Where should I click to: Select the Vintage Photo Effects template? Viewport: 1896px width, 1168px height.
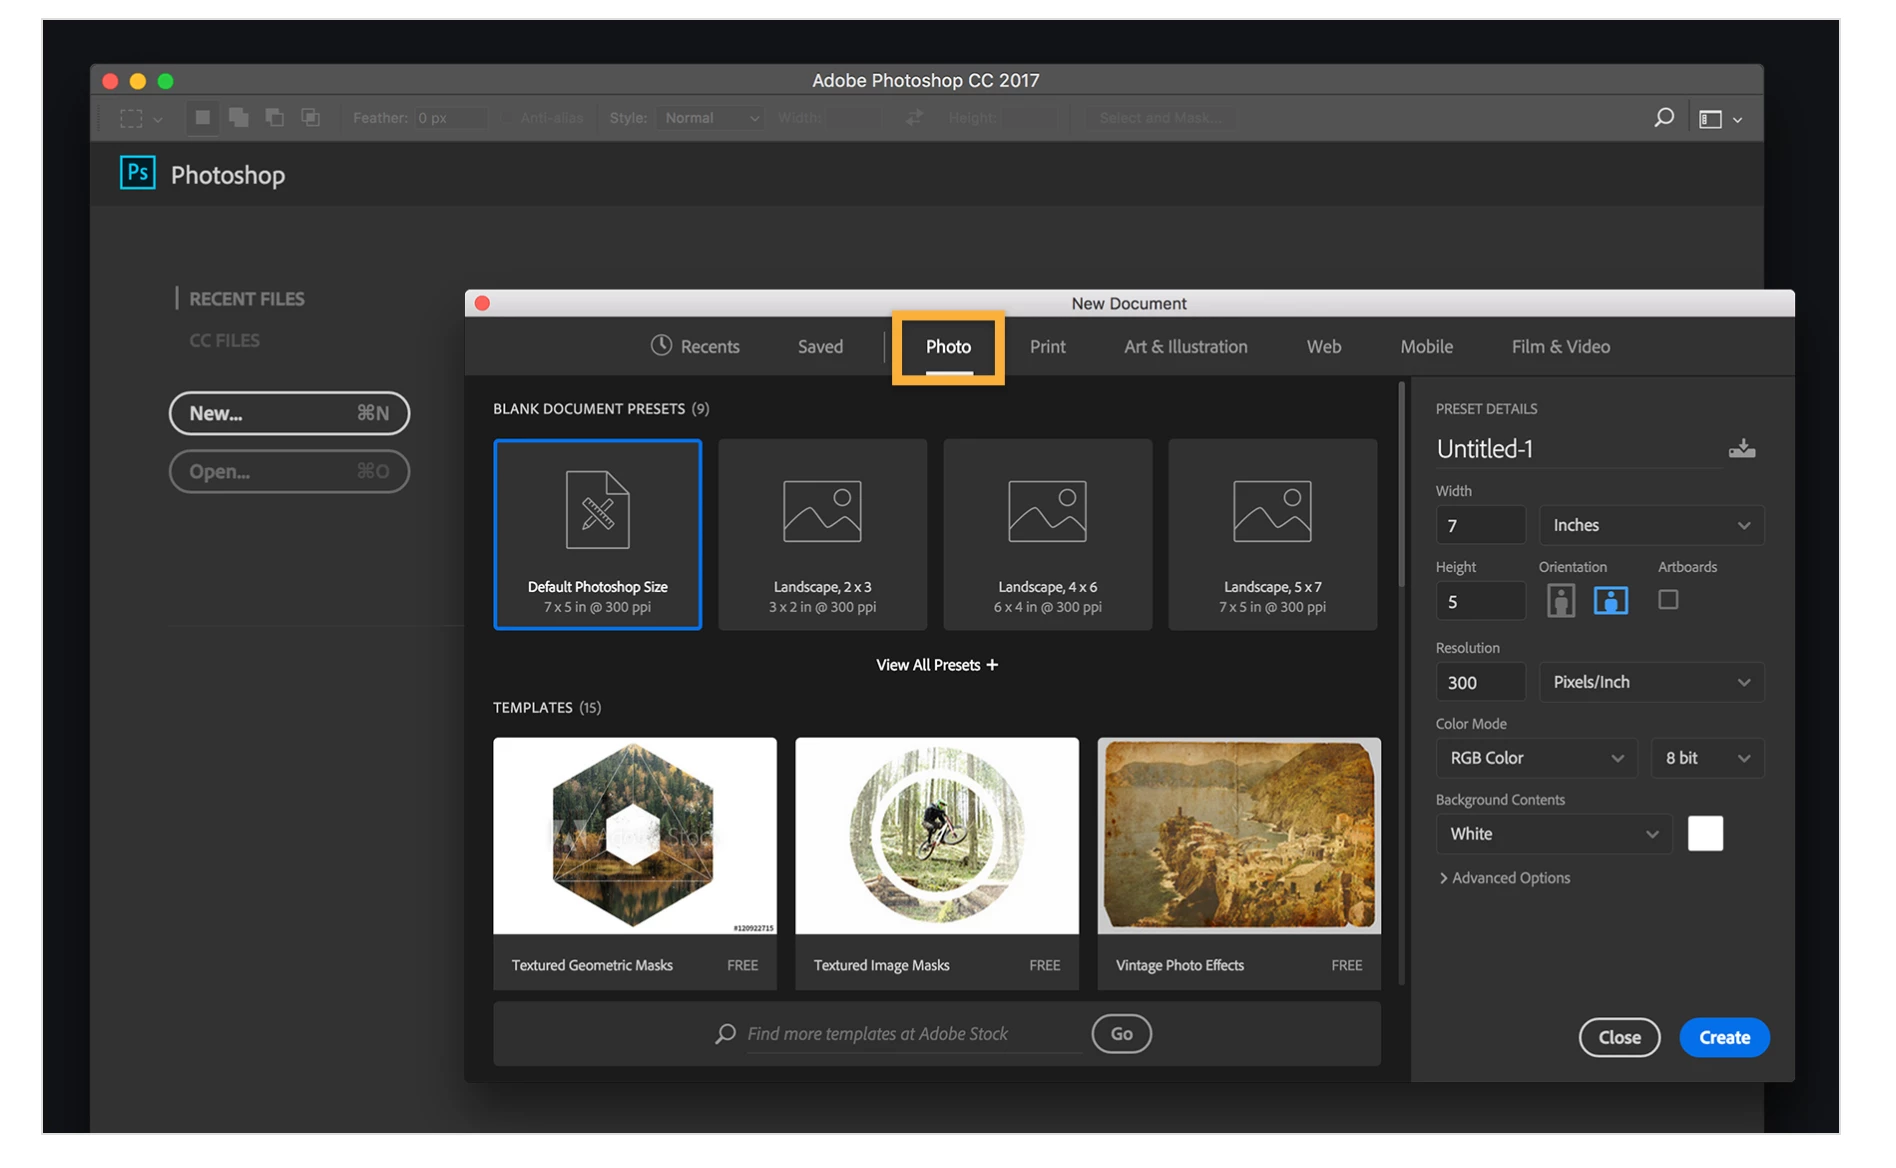coord(1239,864)
